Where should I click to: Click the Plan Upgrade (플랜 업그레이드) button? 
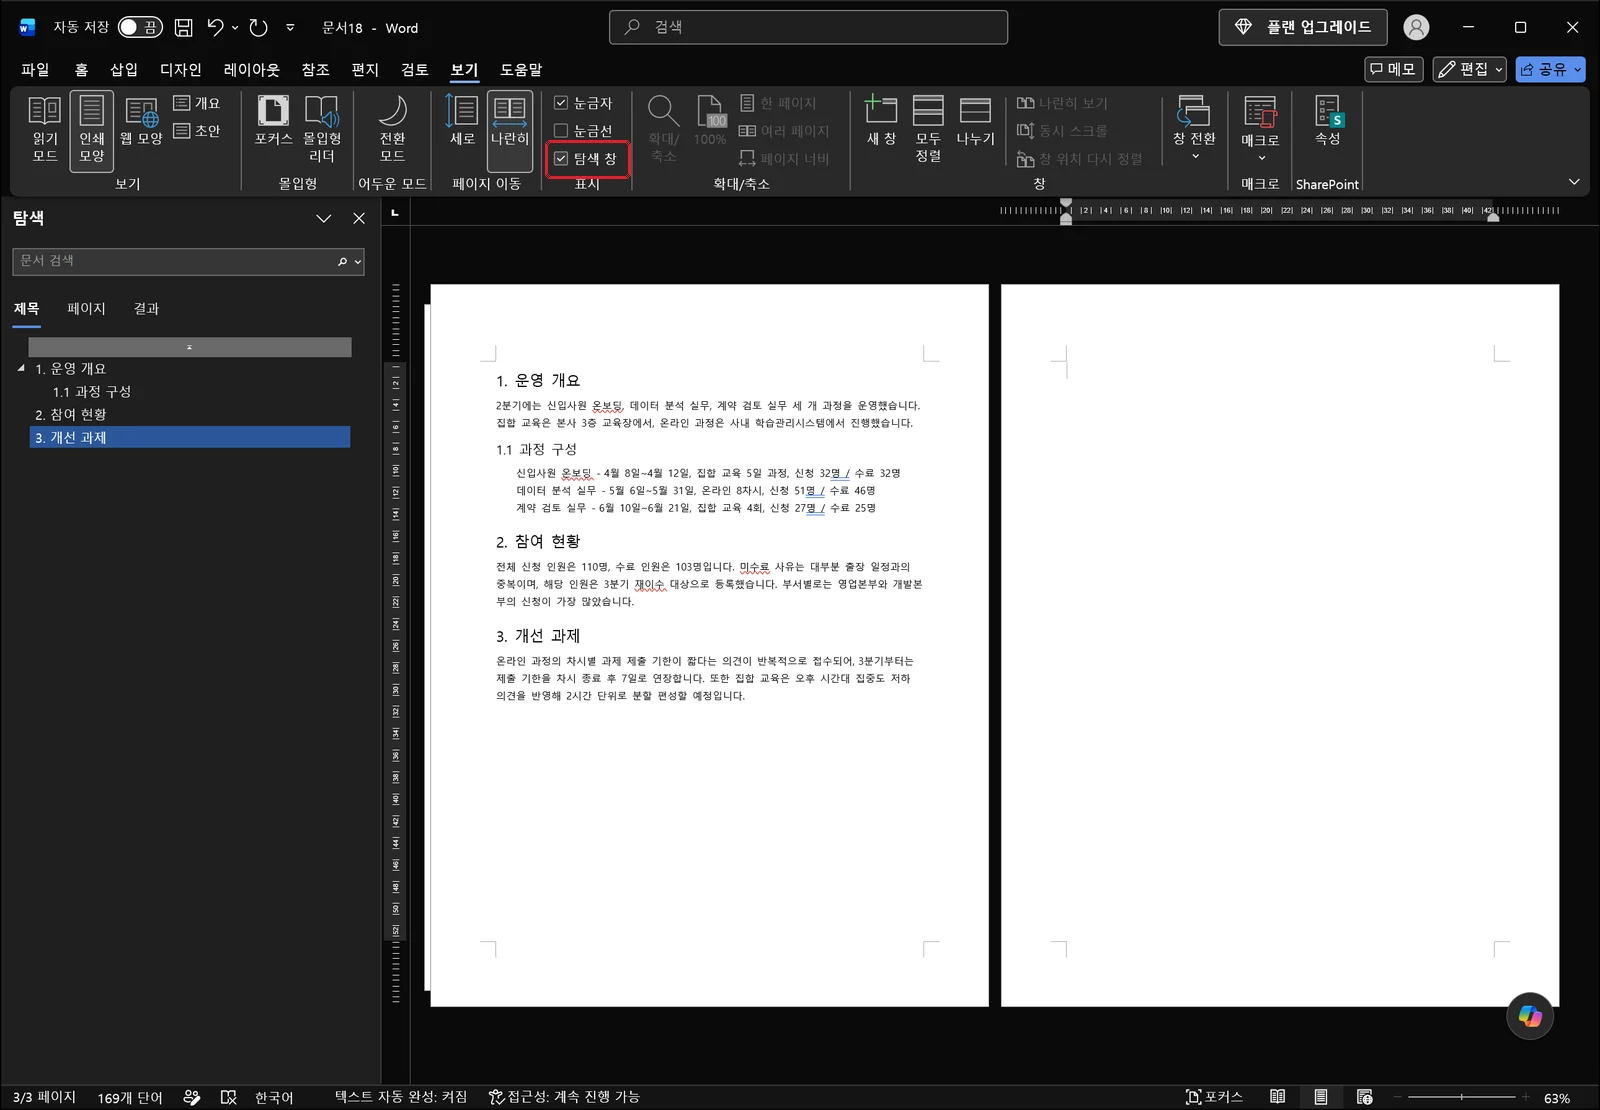(x=1303, y=27)
